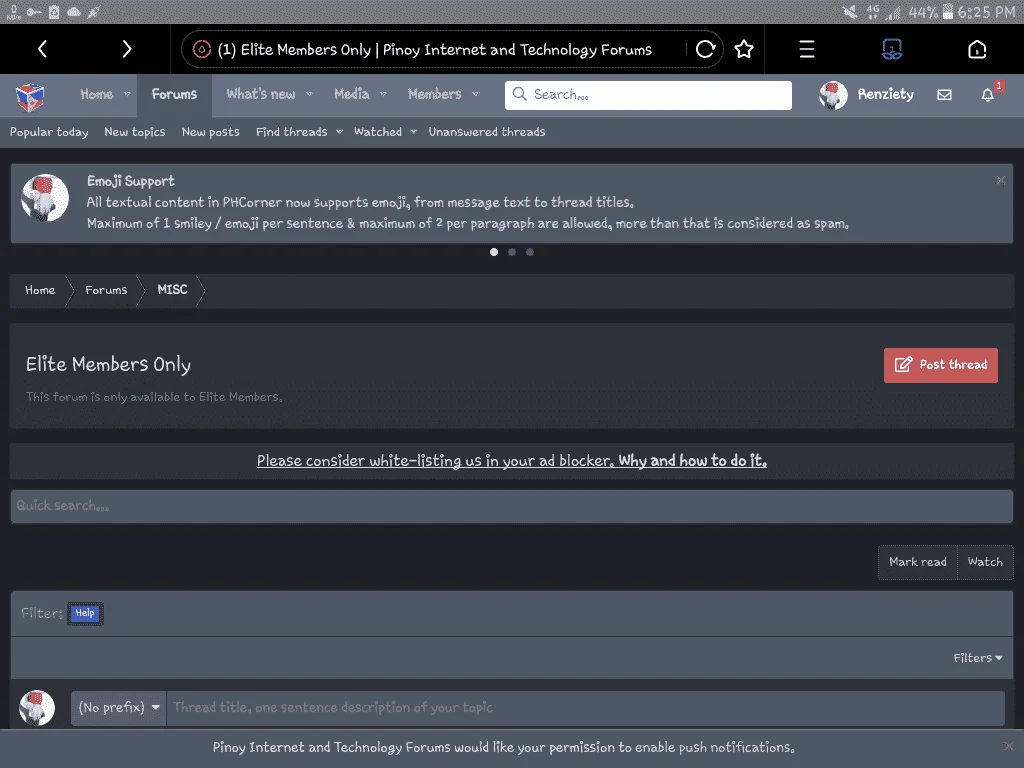Viewport: 1024px width, 768px height.
Task: Tap the battery indicator in status bar
Action: click(x=947, y=12)
